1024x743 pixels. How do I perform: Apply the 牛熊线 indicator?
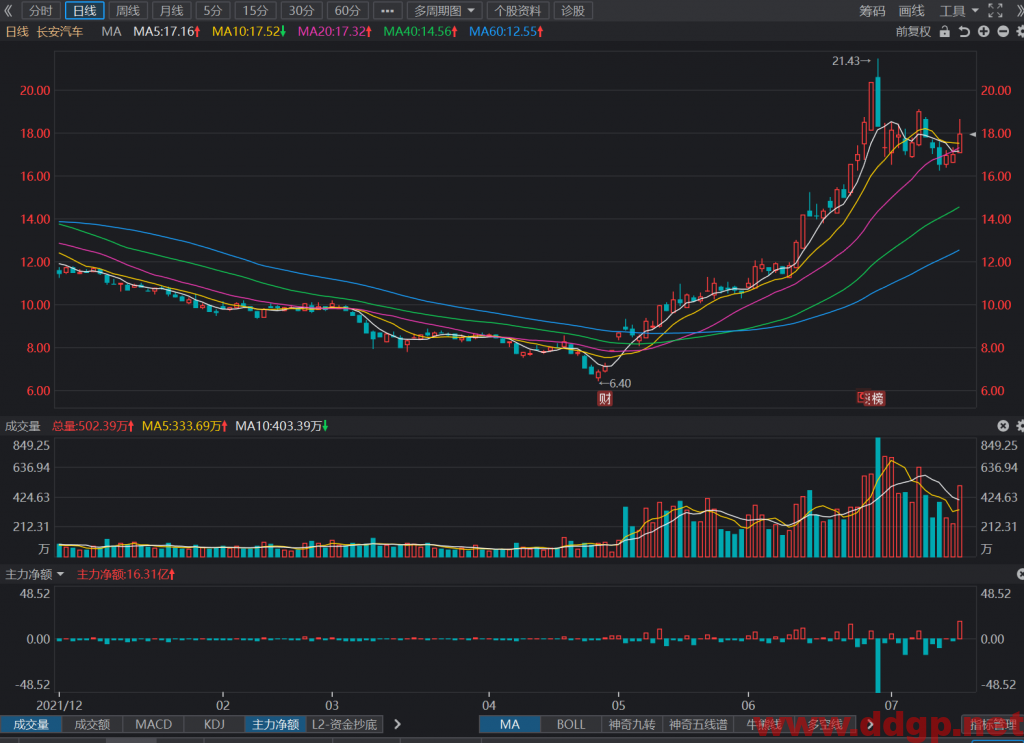pyautogui.click(x=764, y=724)
